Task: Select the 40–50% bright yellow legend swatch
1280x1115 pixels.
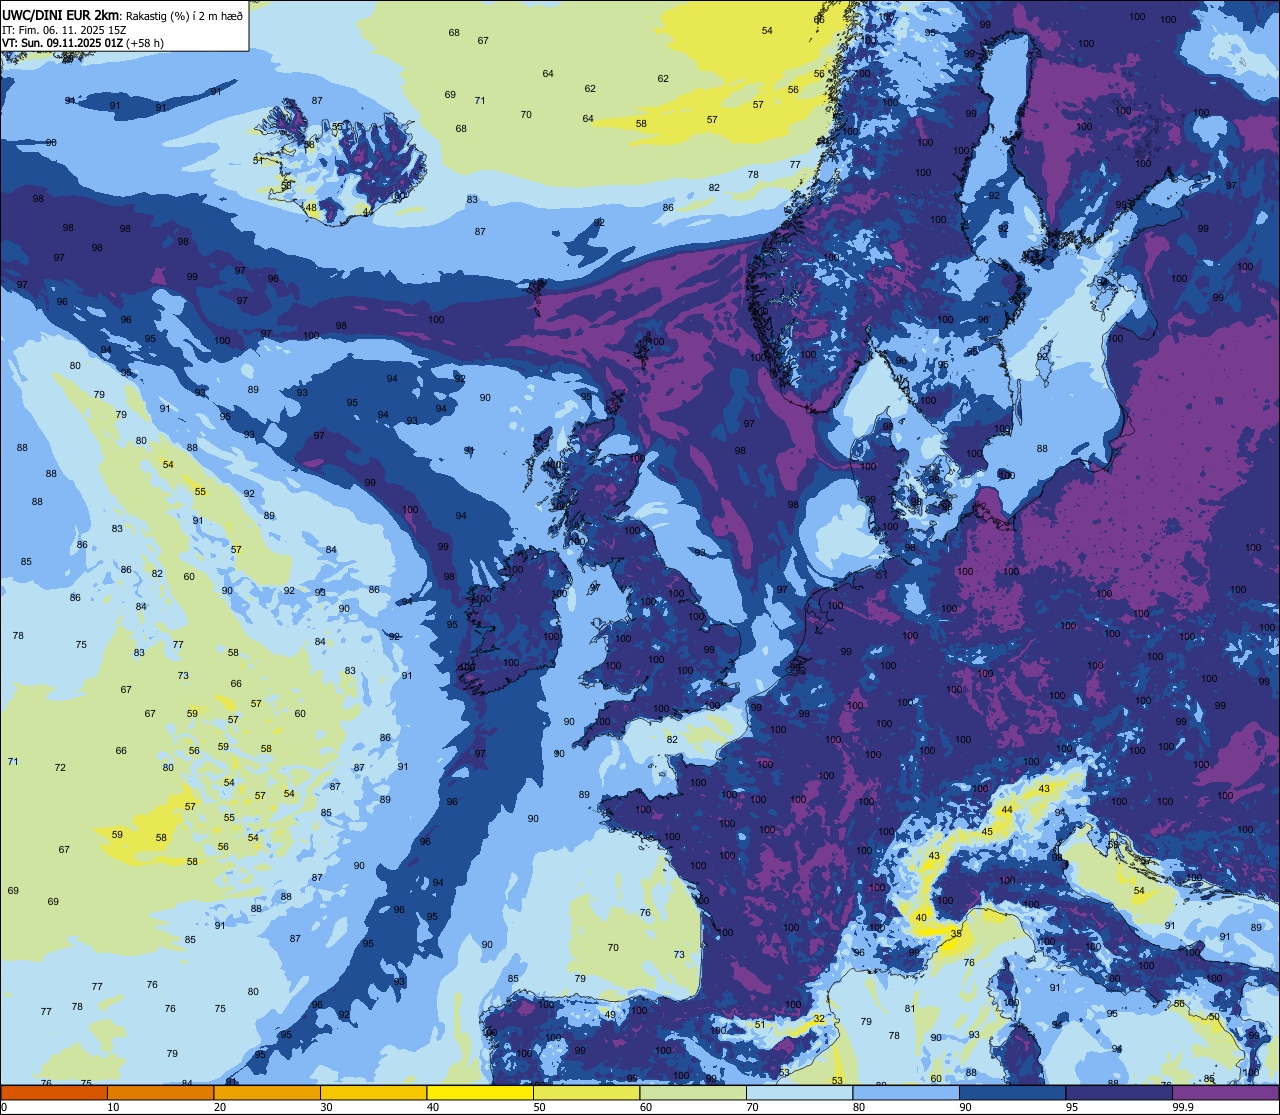Action: [480, 1092]
